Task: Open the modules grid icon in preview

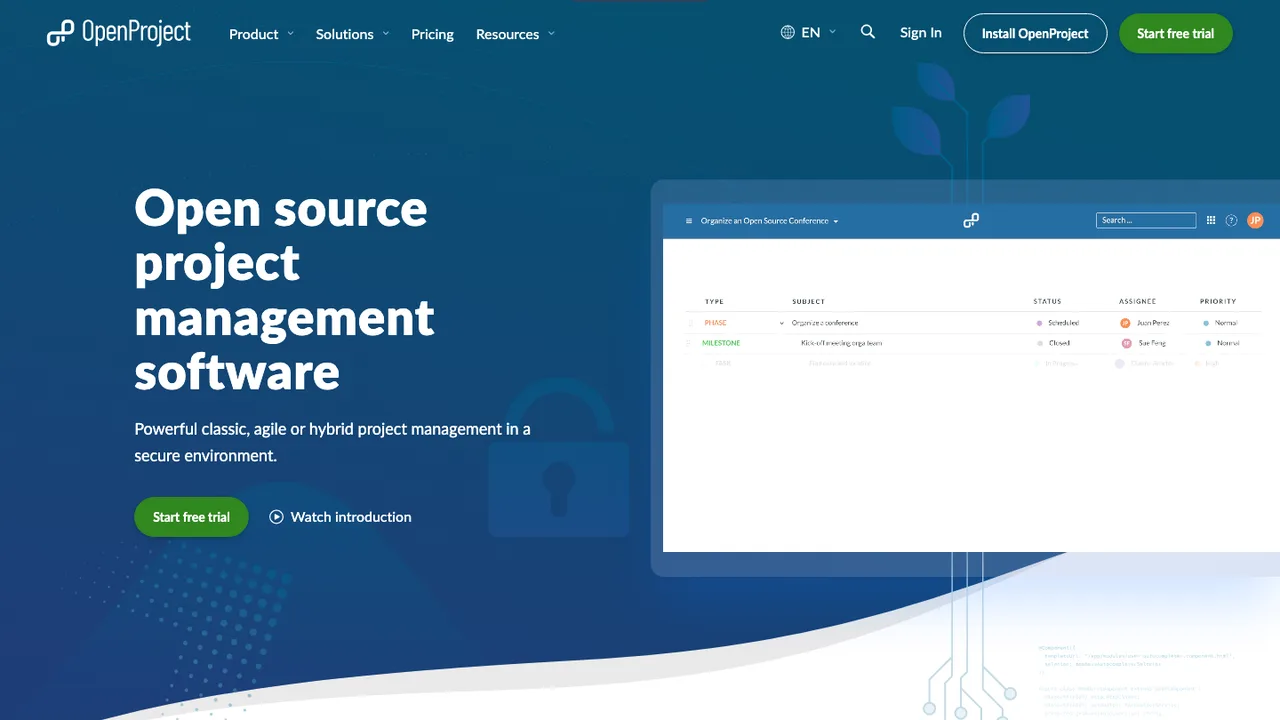Action: coord(1211,220)
